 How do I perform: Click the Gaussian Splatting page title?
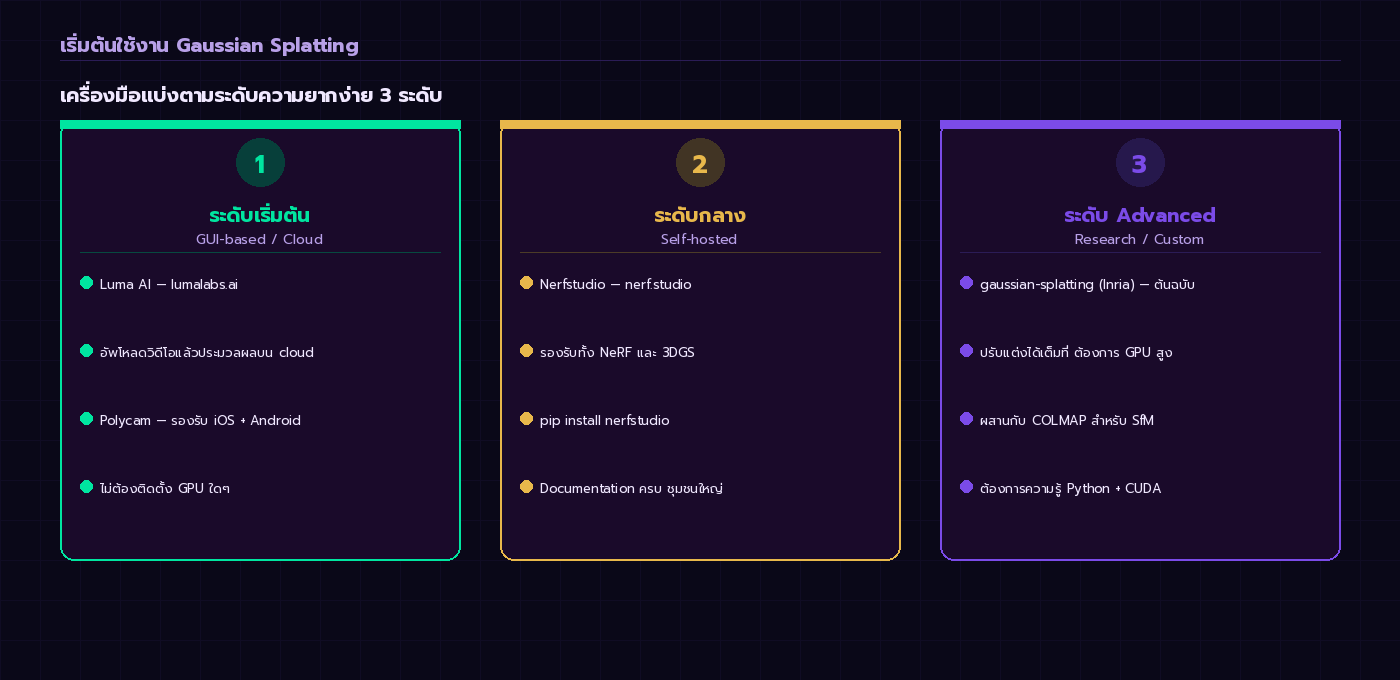tap(209, 45)
